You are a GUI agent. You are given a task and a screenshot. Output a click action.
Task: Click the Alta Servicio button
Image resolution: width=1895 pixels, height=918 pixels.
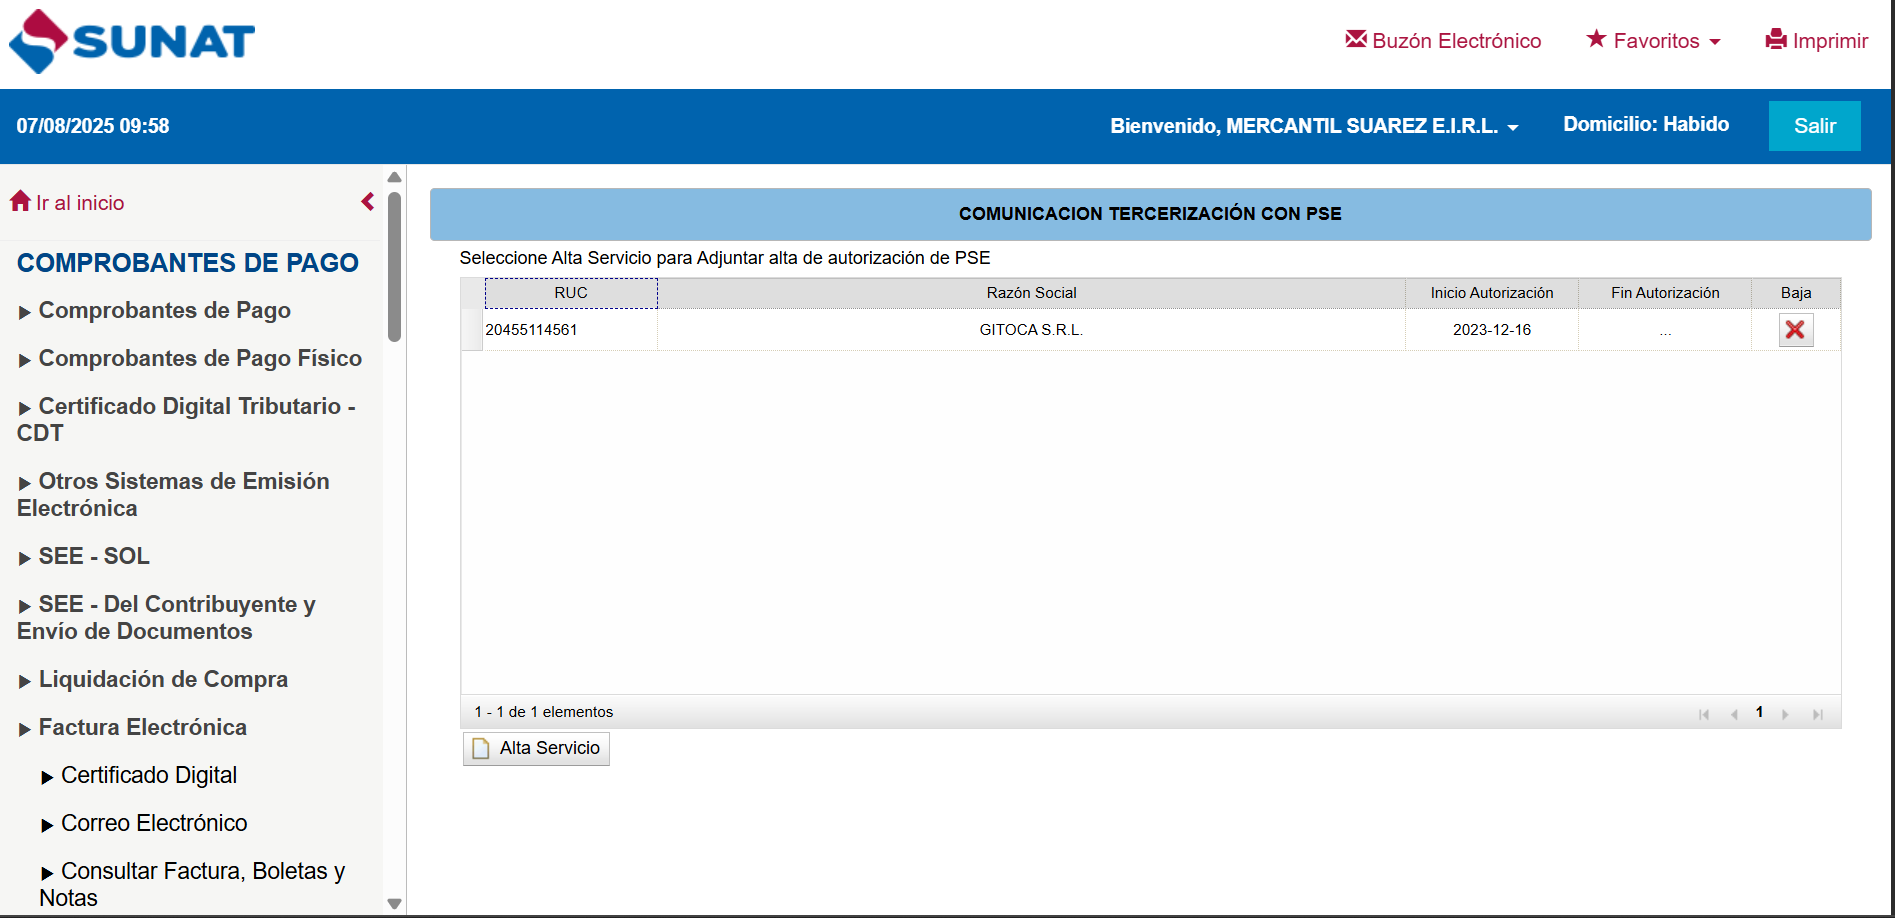pyautogui.click(x=536, y=749)
